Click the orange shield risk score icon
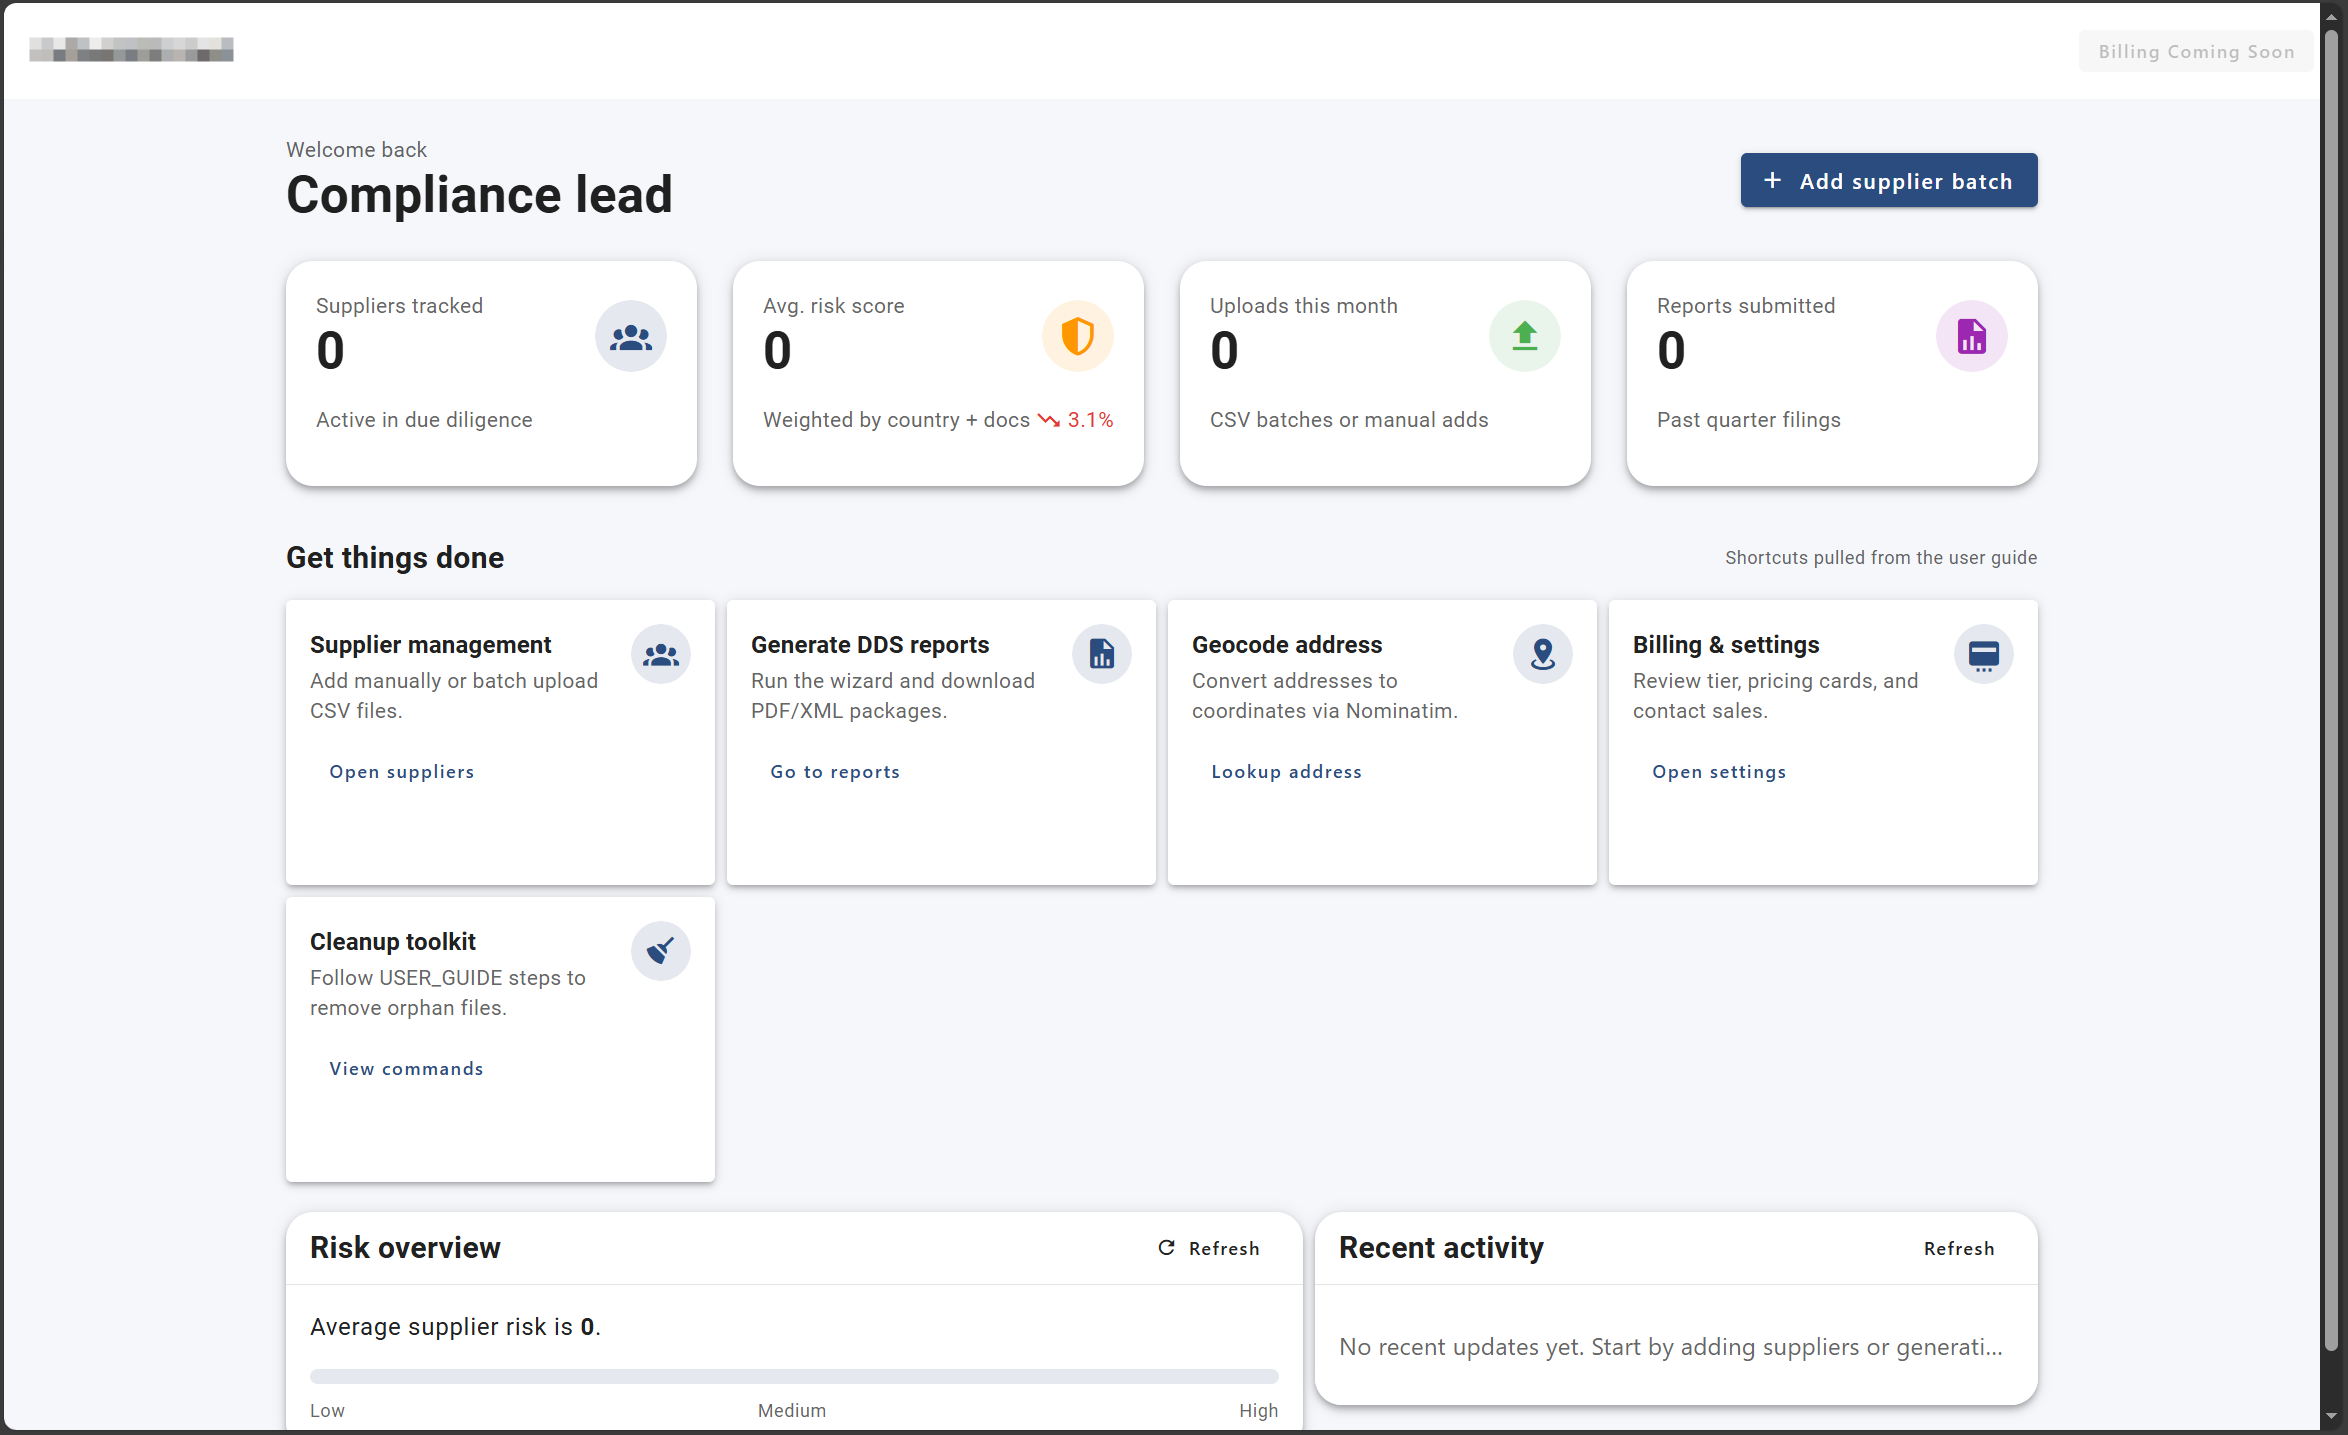This screenshot has width=2348, height=1435. (1077, 337)
